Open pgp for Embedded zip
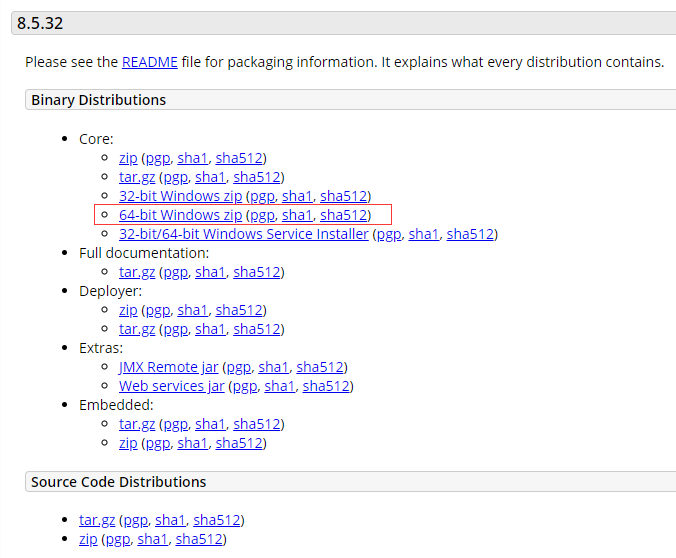The image size is (676, 558). pyautogui.click(x=158, y=443)
